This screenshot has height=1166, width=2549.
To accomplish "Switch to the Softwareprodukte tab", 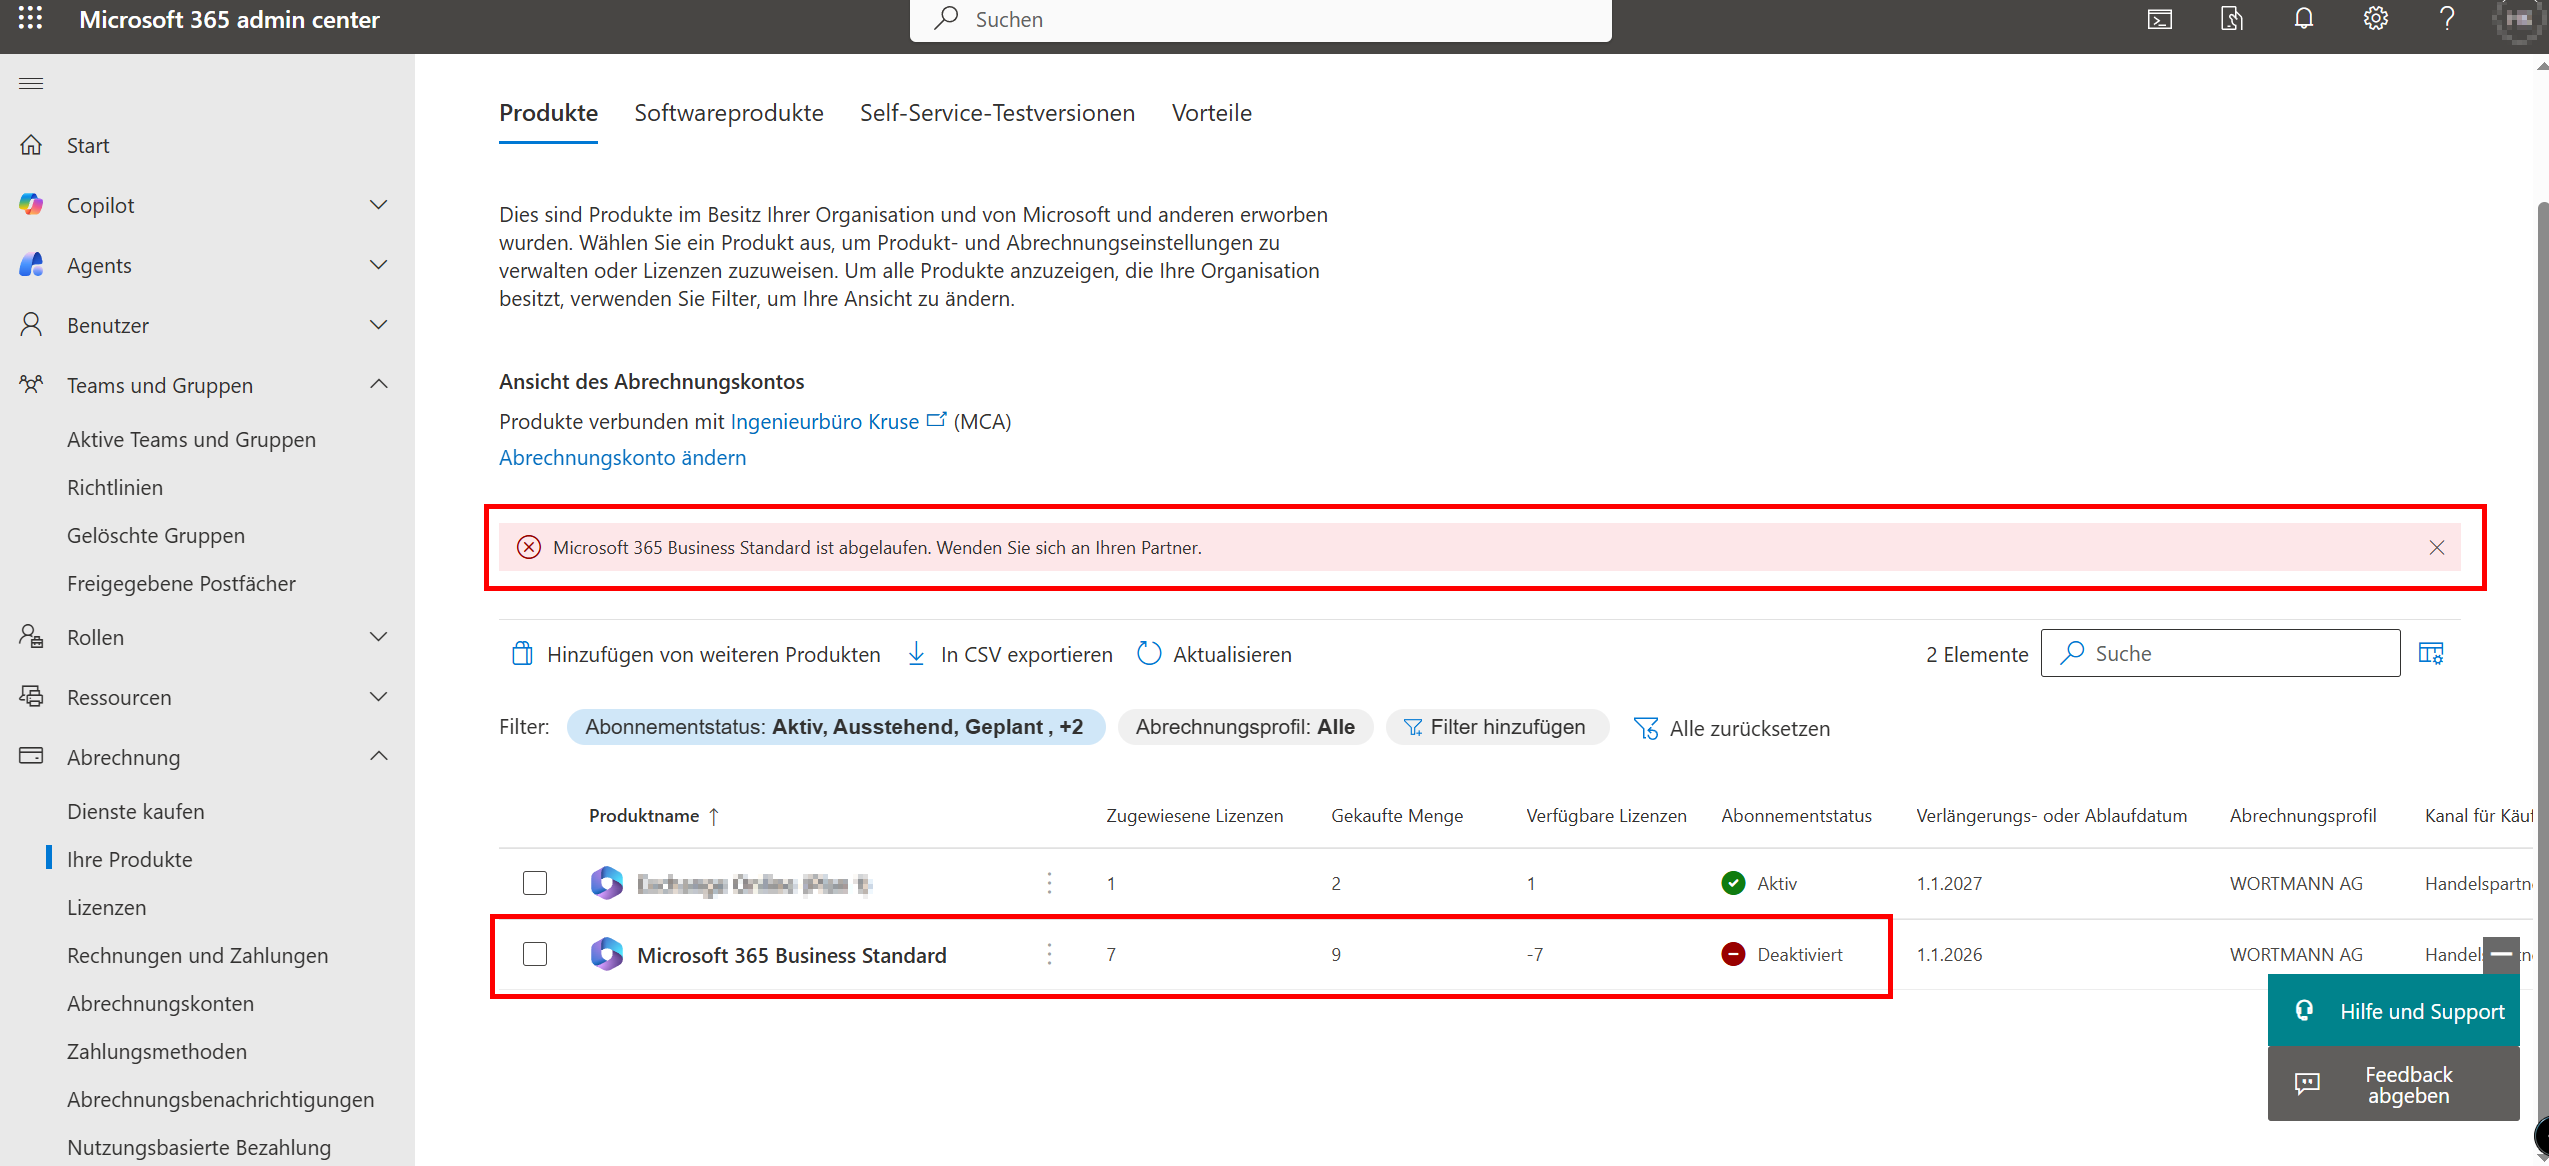I will [728, 113].
